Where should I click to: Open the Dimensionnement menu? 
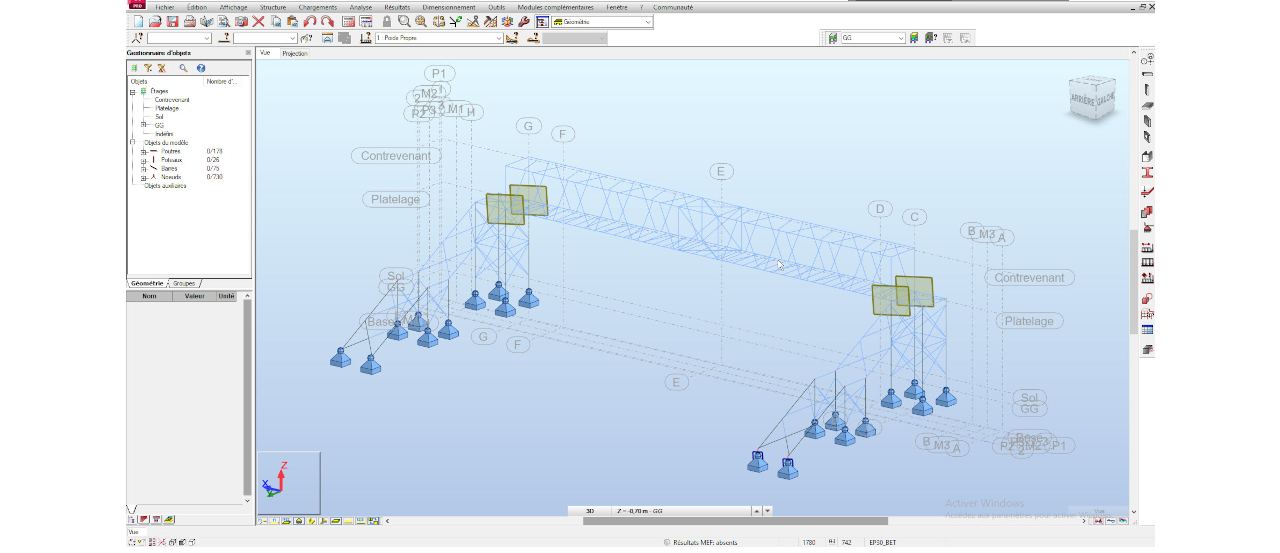449,7
